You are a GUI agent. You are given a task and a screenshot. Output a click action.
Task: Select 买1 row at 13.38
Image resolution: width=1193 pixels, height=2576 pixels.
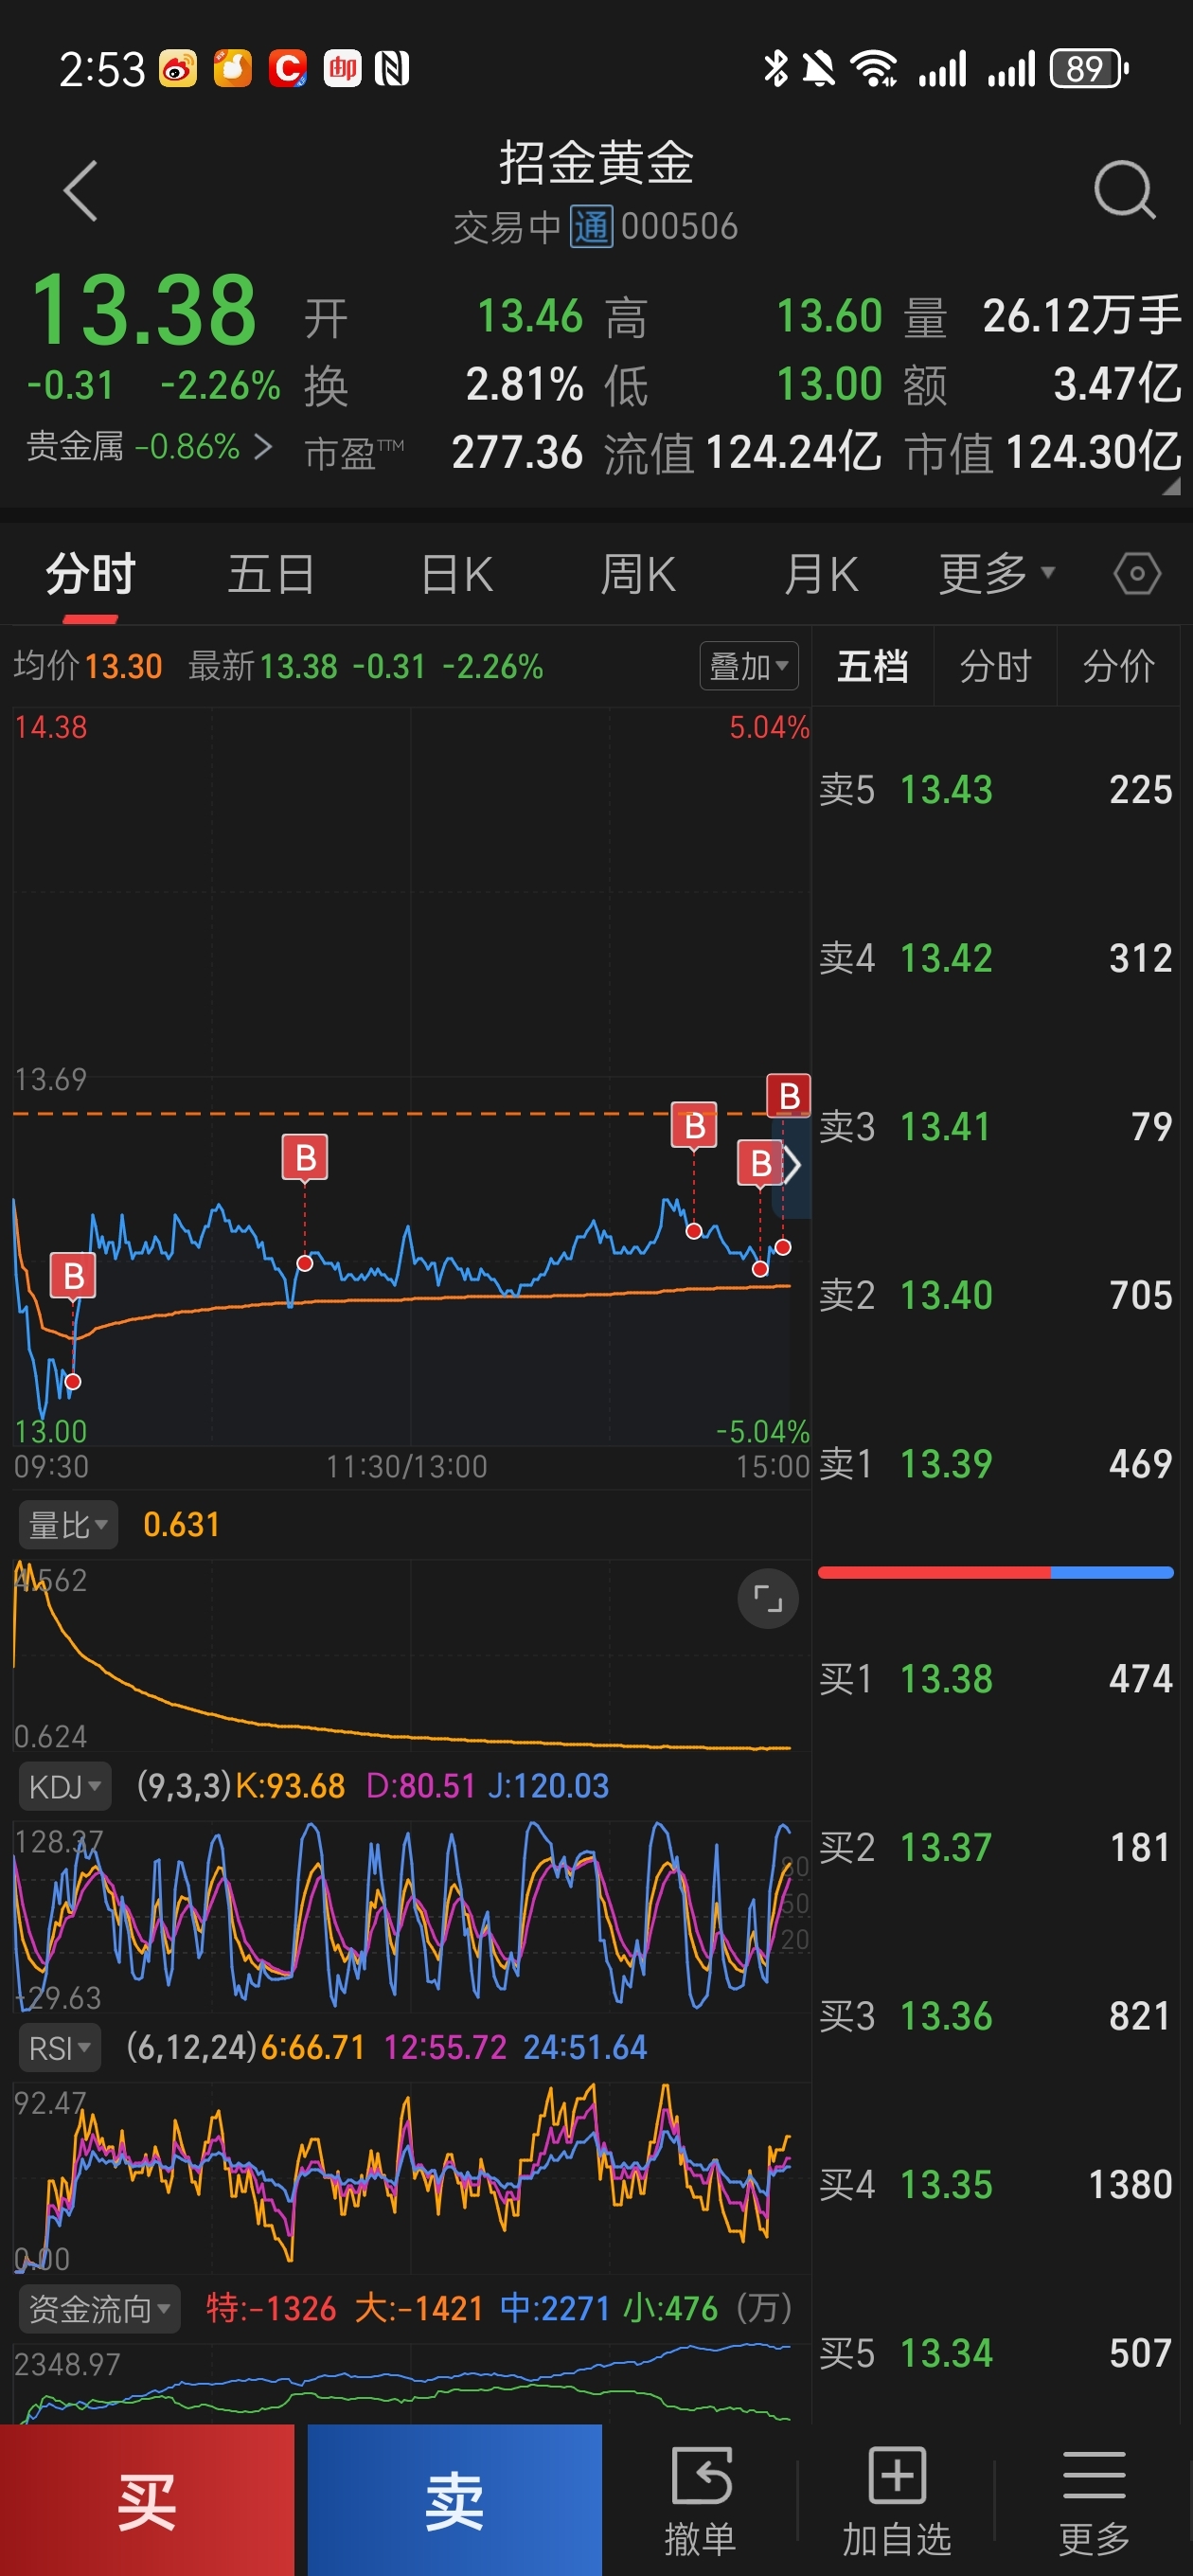tap(995, 1679)
